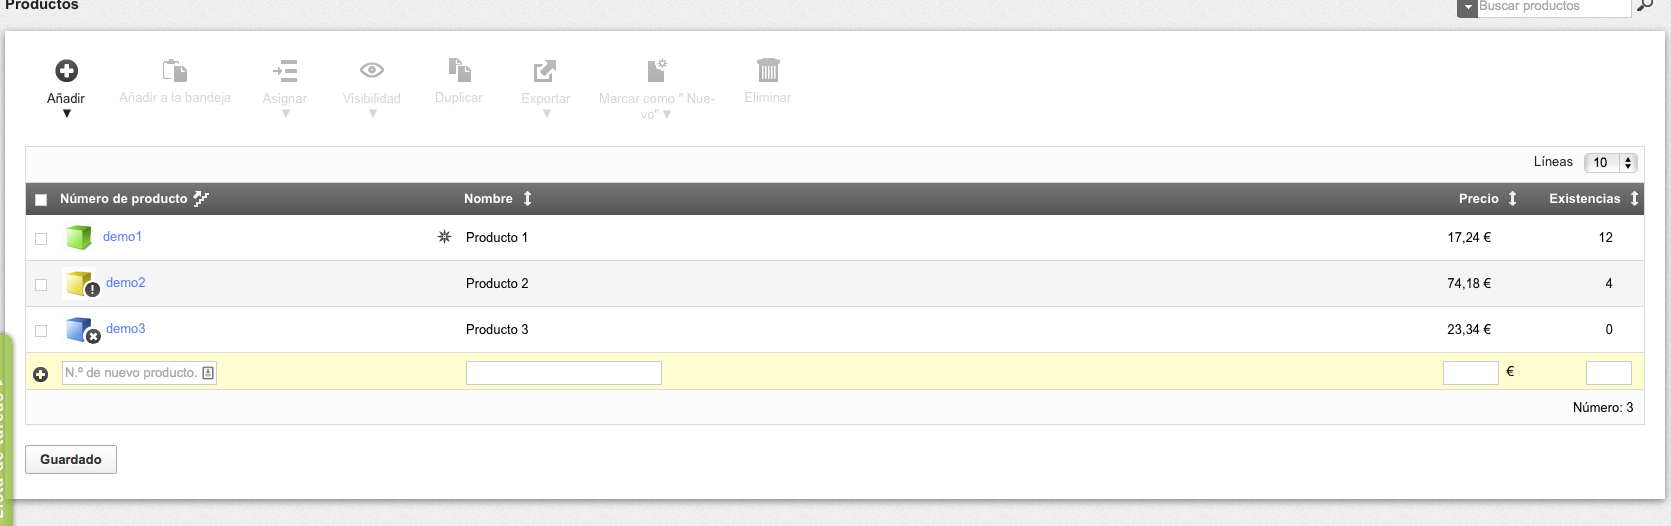1671x526 pixels.
Task: Open the demo2 product link
Action: tap(126, 283)
